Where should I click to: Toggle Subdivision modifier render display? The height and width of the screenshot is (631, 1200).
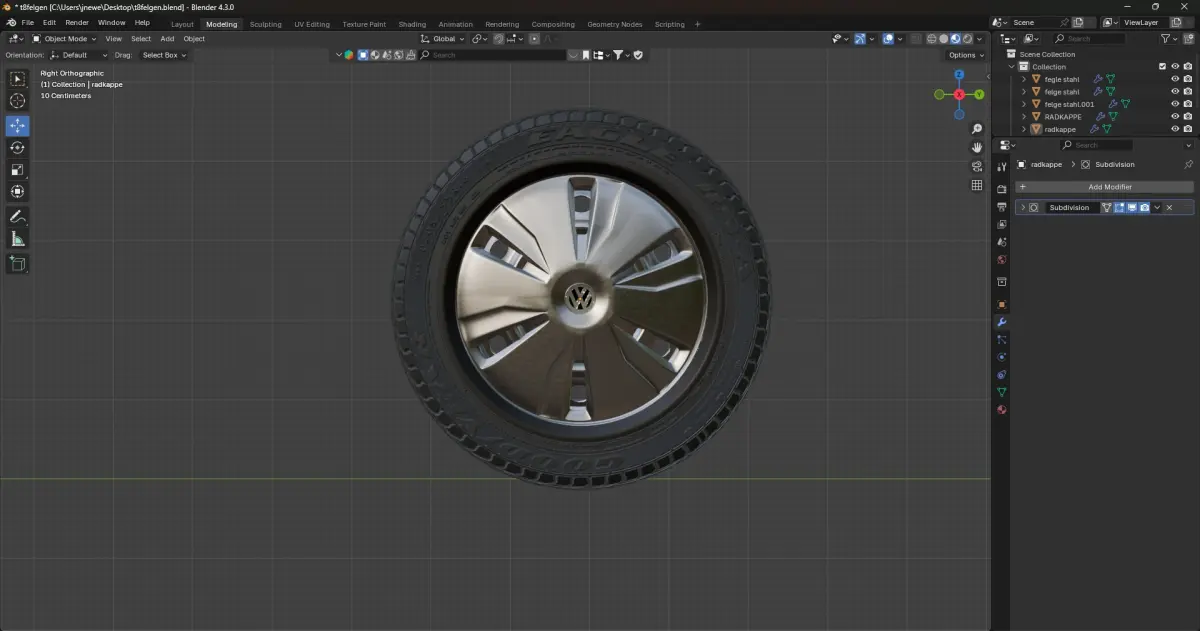point(1144,208)
